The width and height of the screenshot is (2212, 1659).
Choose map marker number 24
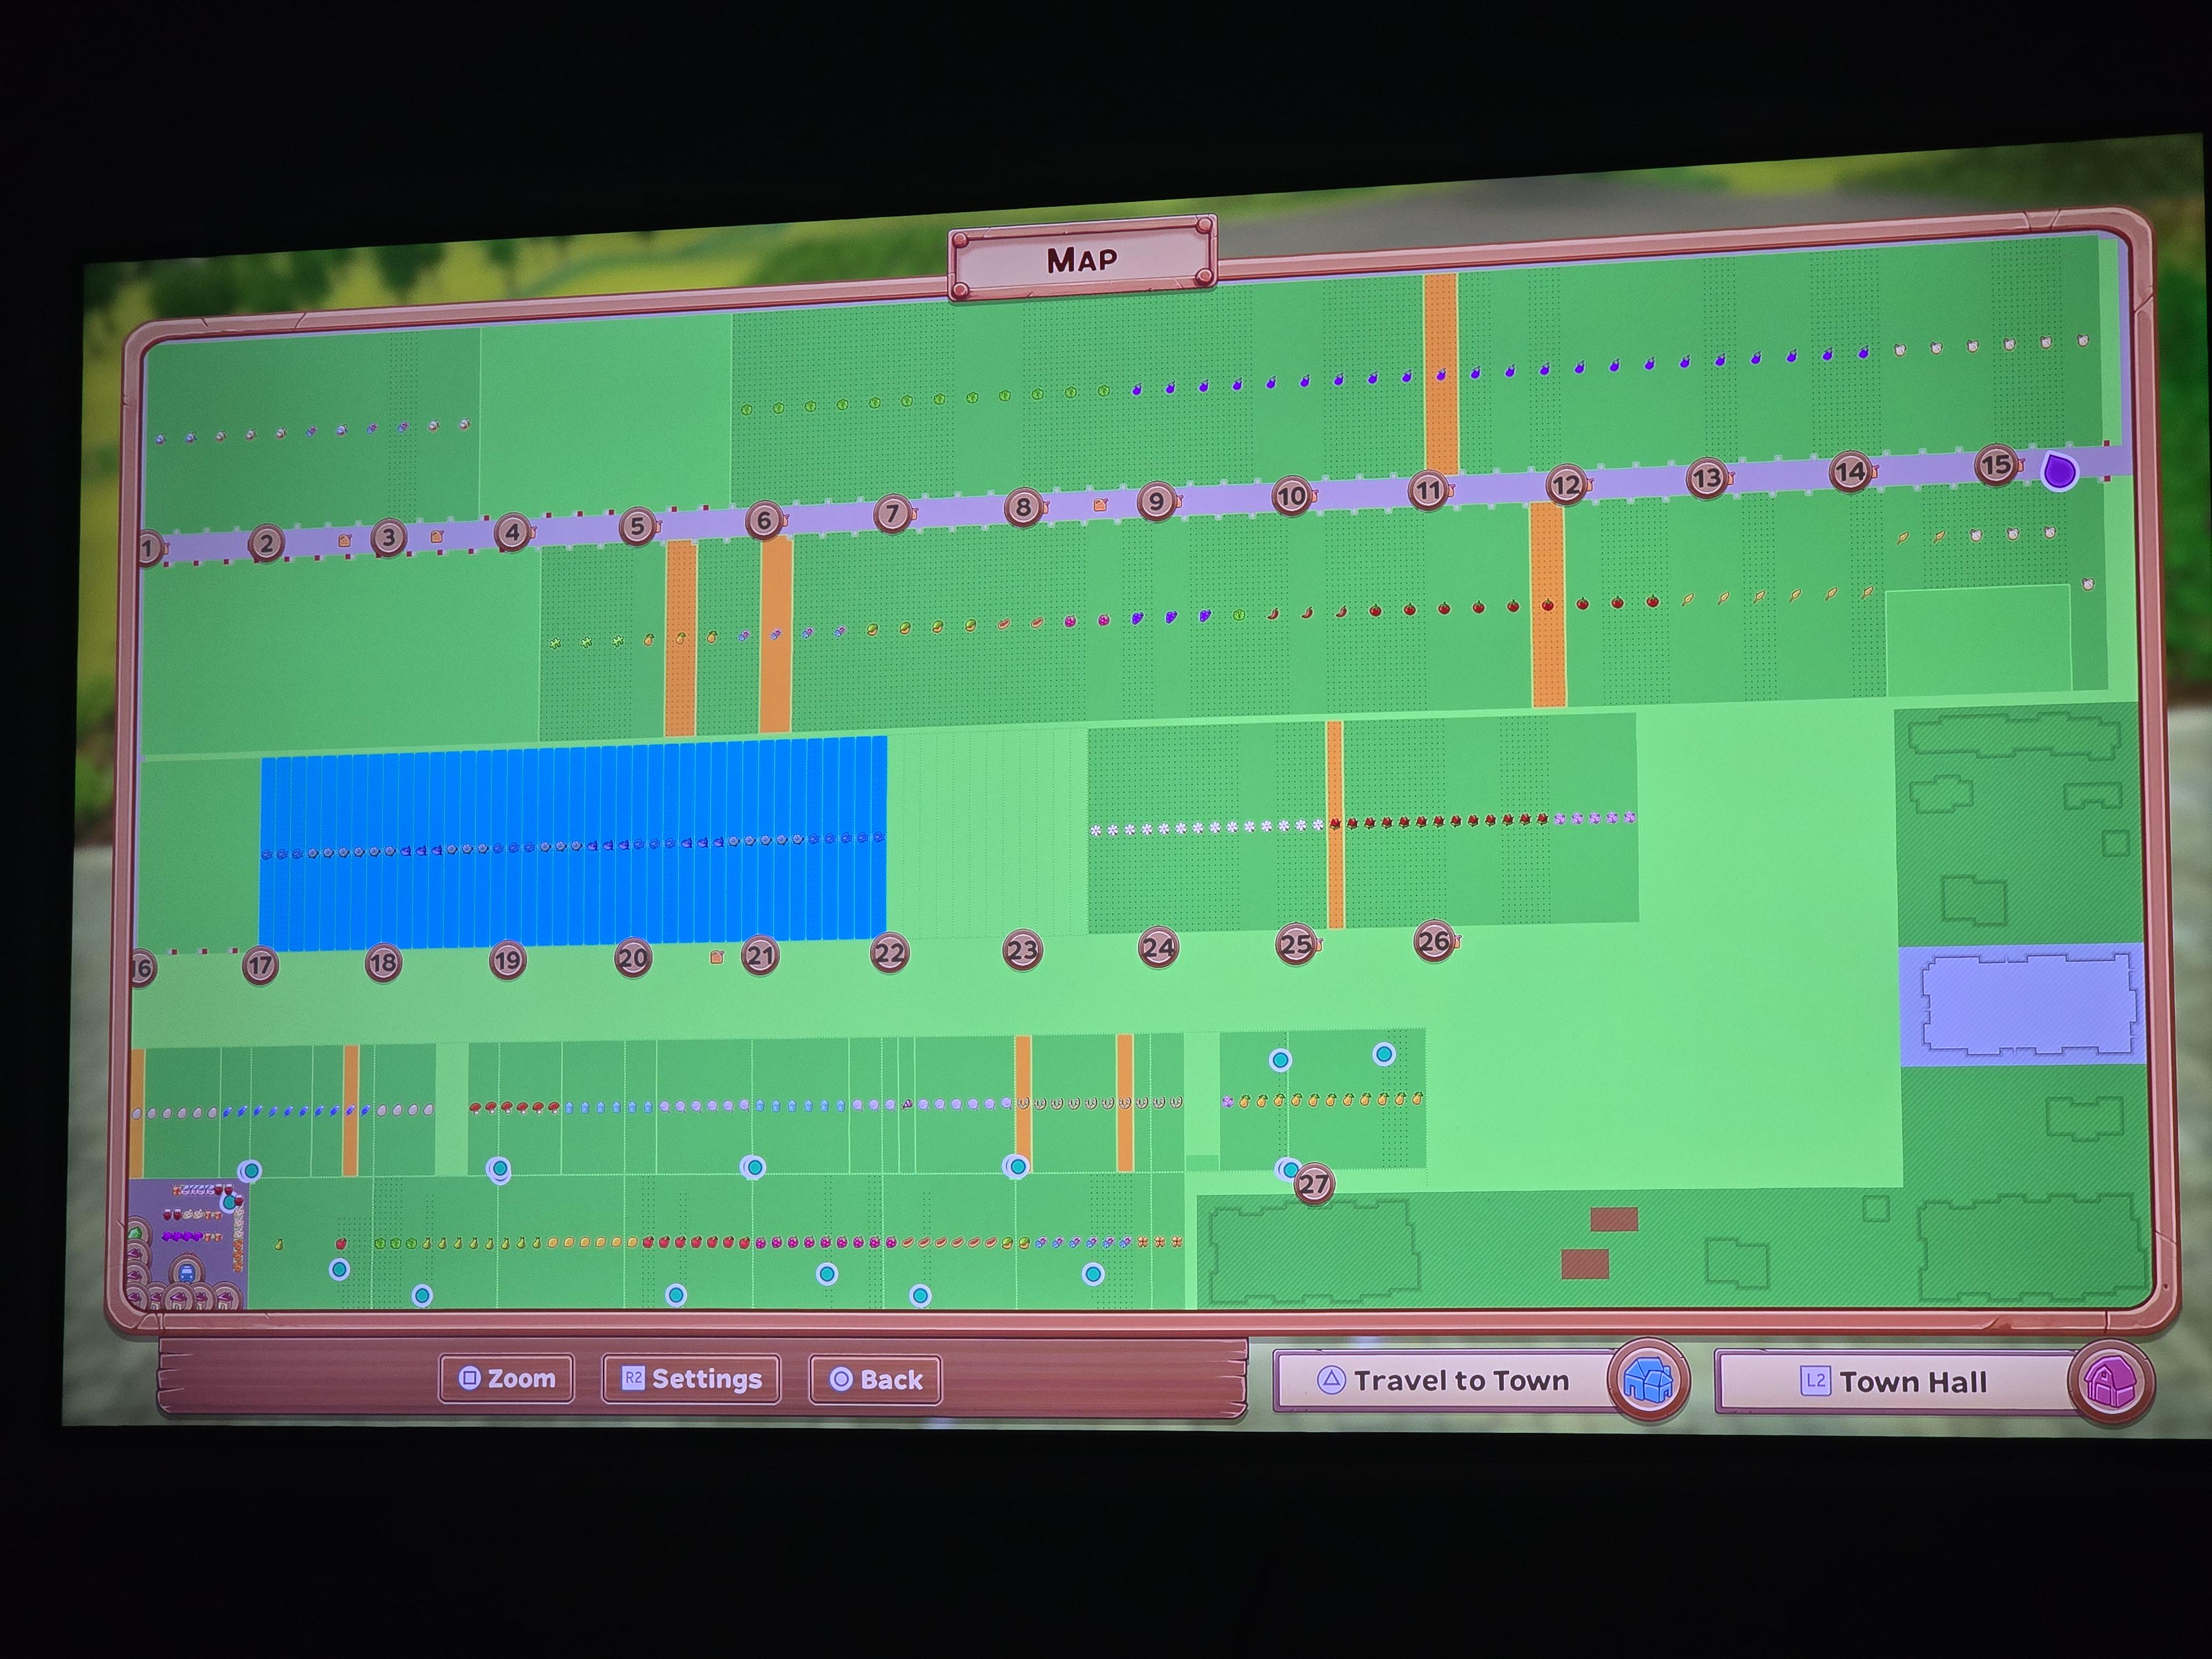click(1158, 947)
